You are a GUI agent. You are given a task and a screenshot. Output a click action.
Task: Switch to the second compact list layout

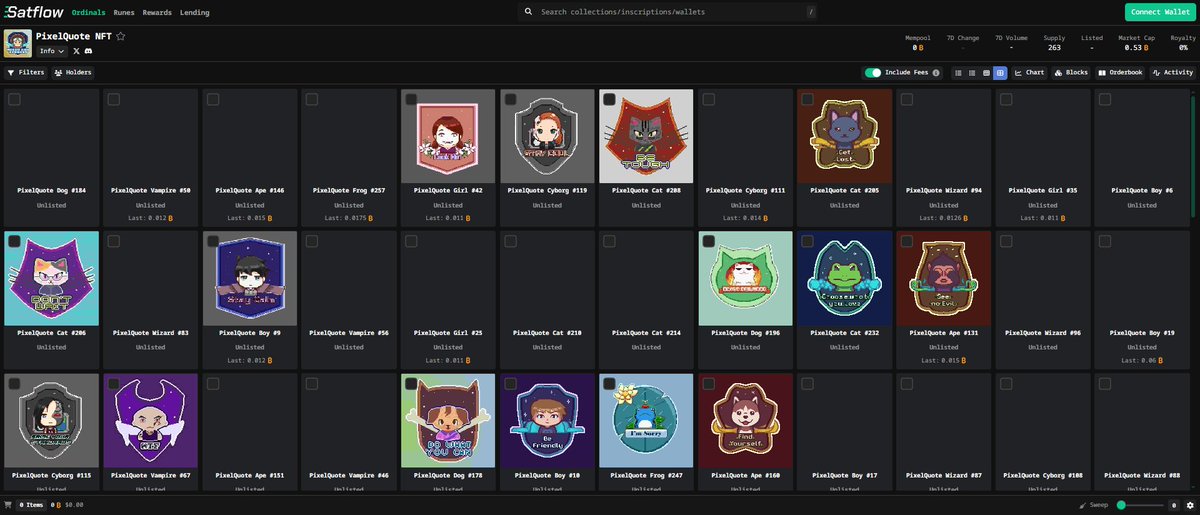[x=972, y=73]
